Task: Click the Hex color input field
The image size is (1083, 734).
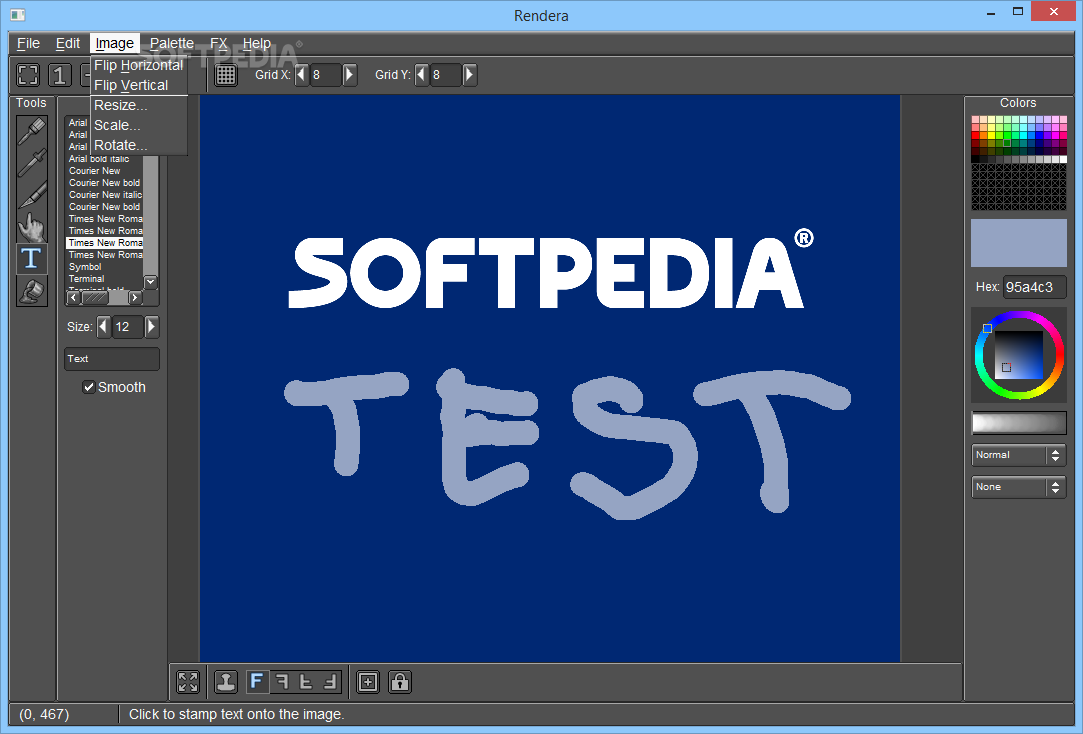Action: (1035, 287)
